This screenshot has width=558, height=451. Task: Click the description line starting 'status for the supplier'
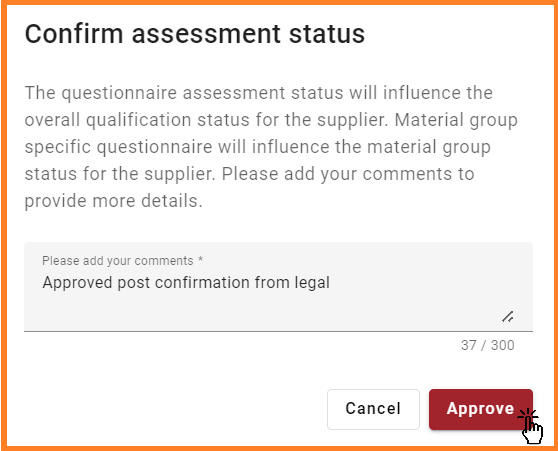(249, 174)
